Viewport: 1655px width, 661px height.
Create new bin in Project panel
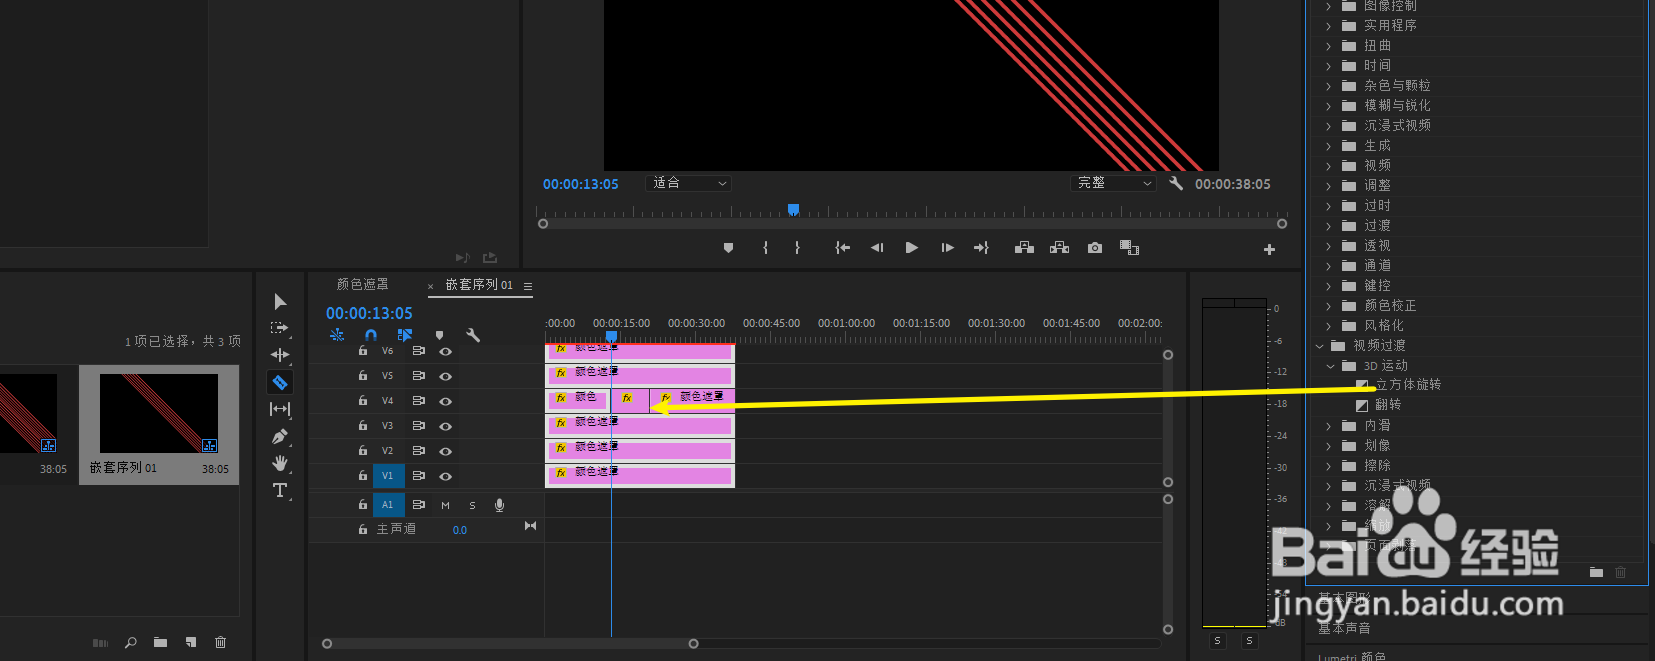[160, 642]
